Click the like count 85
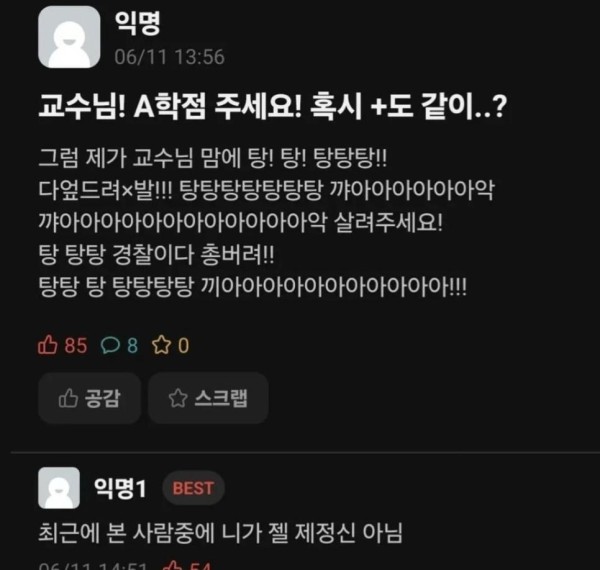 tap(76, 345)
